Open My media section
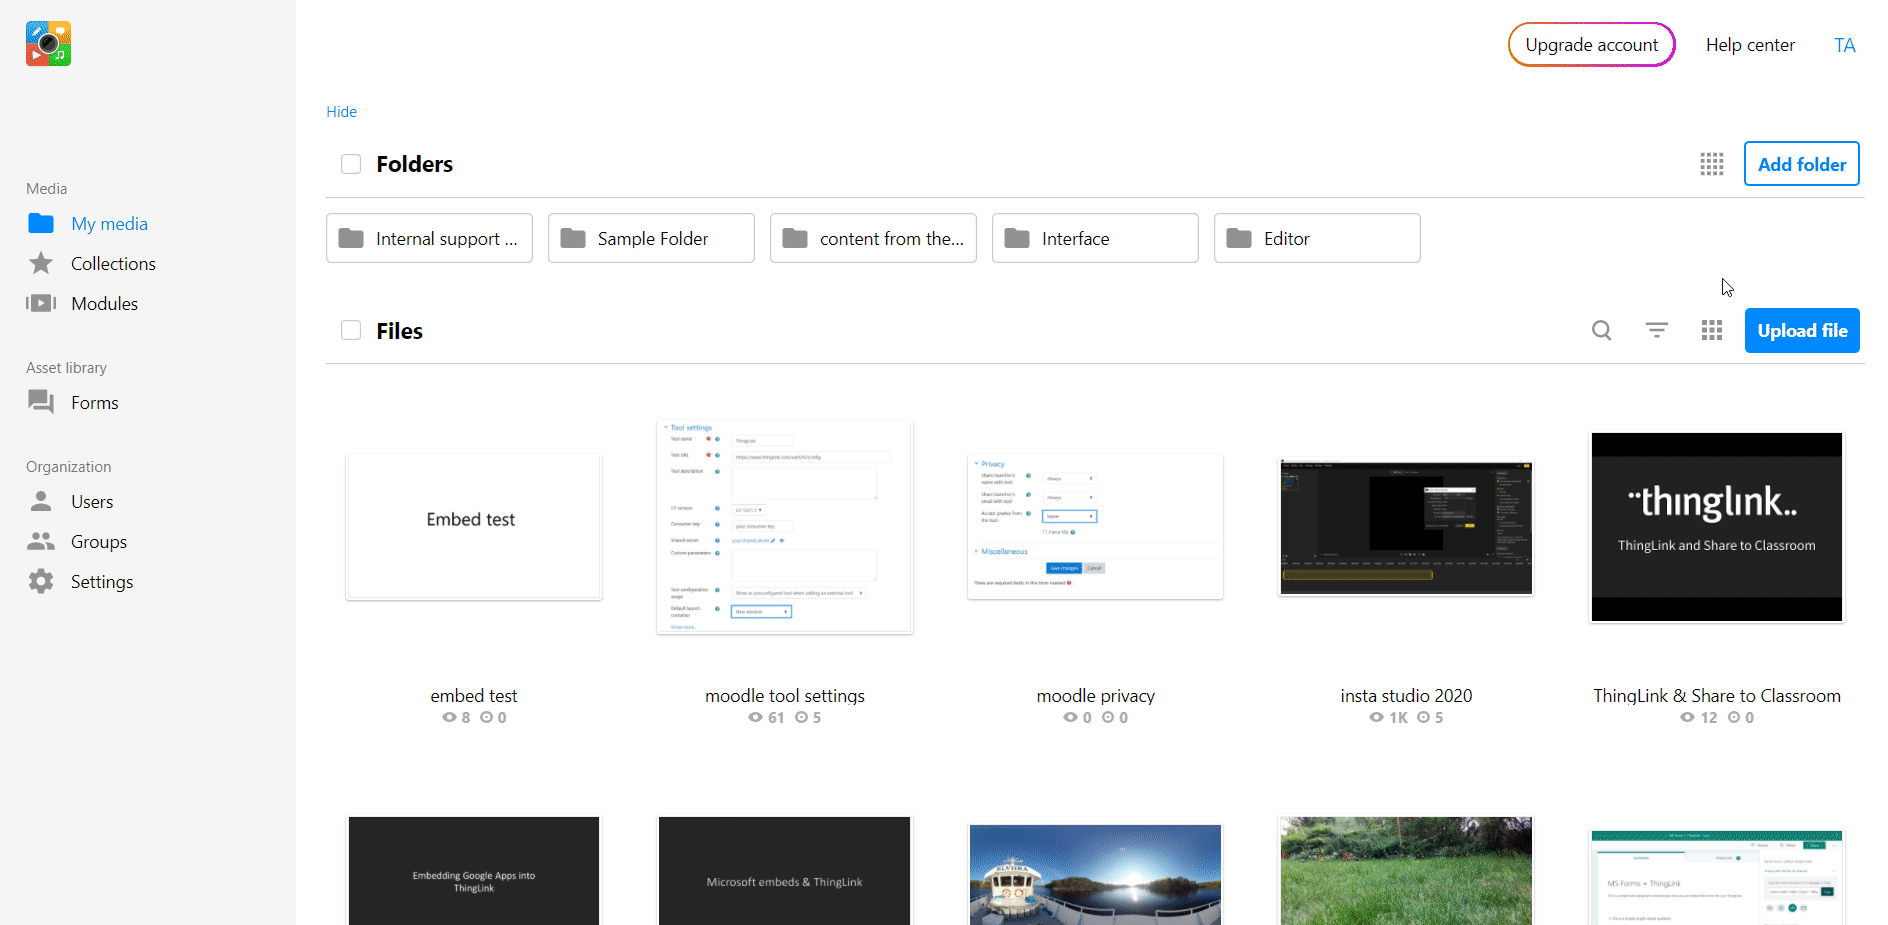 pos(109,224)
